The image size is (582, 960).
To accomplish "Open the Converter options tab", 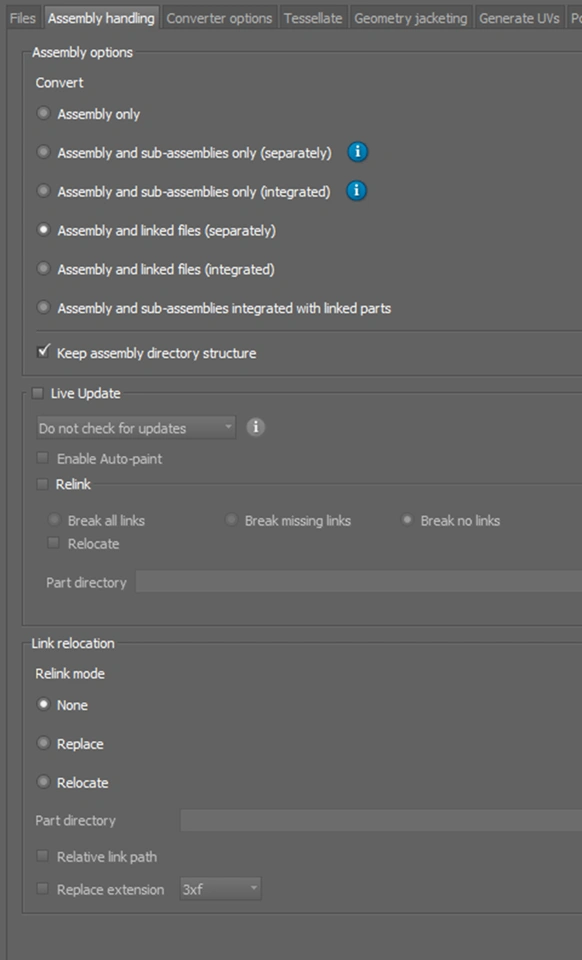I will [x=219, y=18].
